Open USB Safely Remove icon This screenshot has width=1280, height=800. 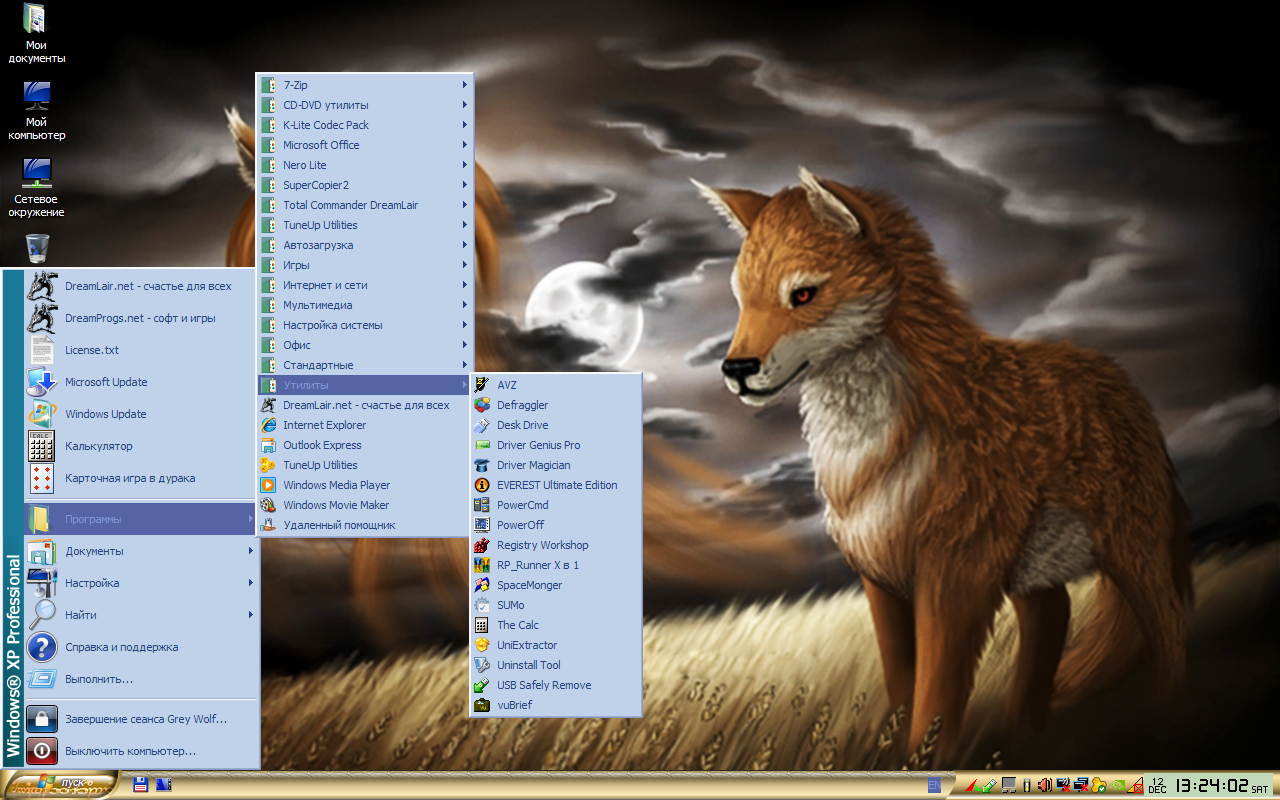click(x=481, y=685)
